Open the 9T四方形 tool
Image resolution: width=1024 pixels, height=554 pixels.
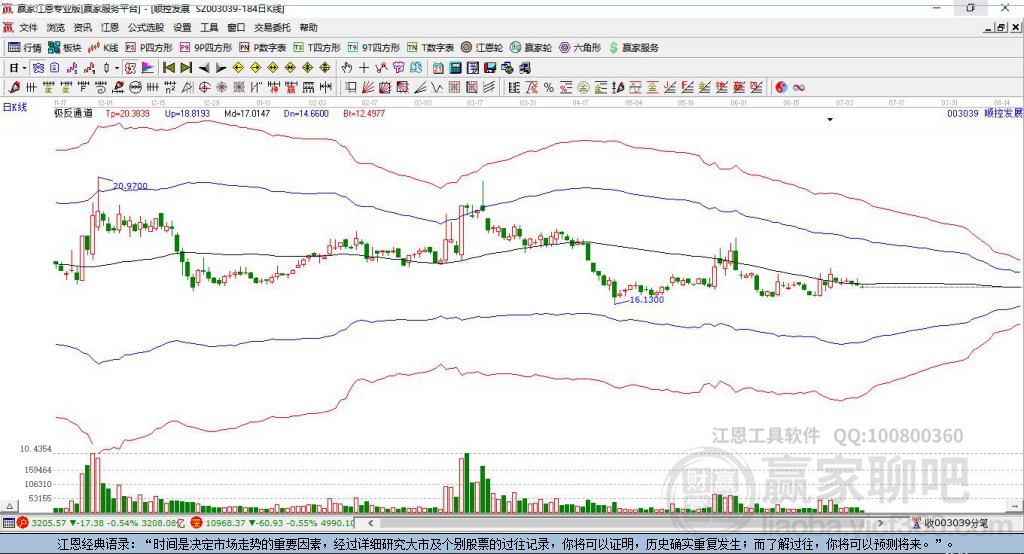click(374, 48)
